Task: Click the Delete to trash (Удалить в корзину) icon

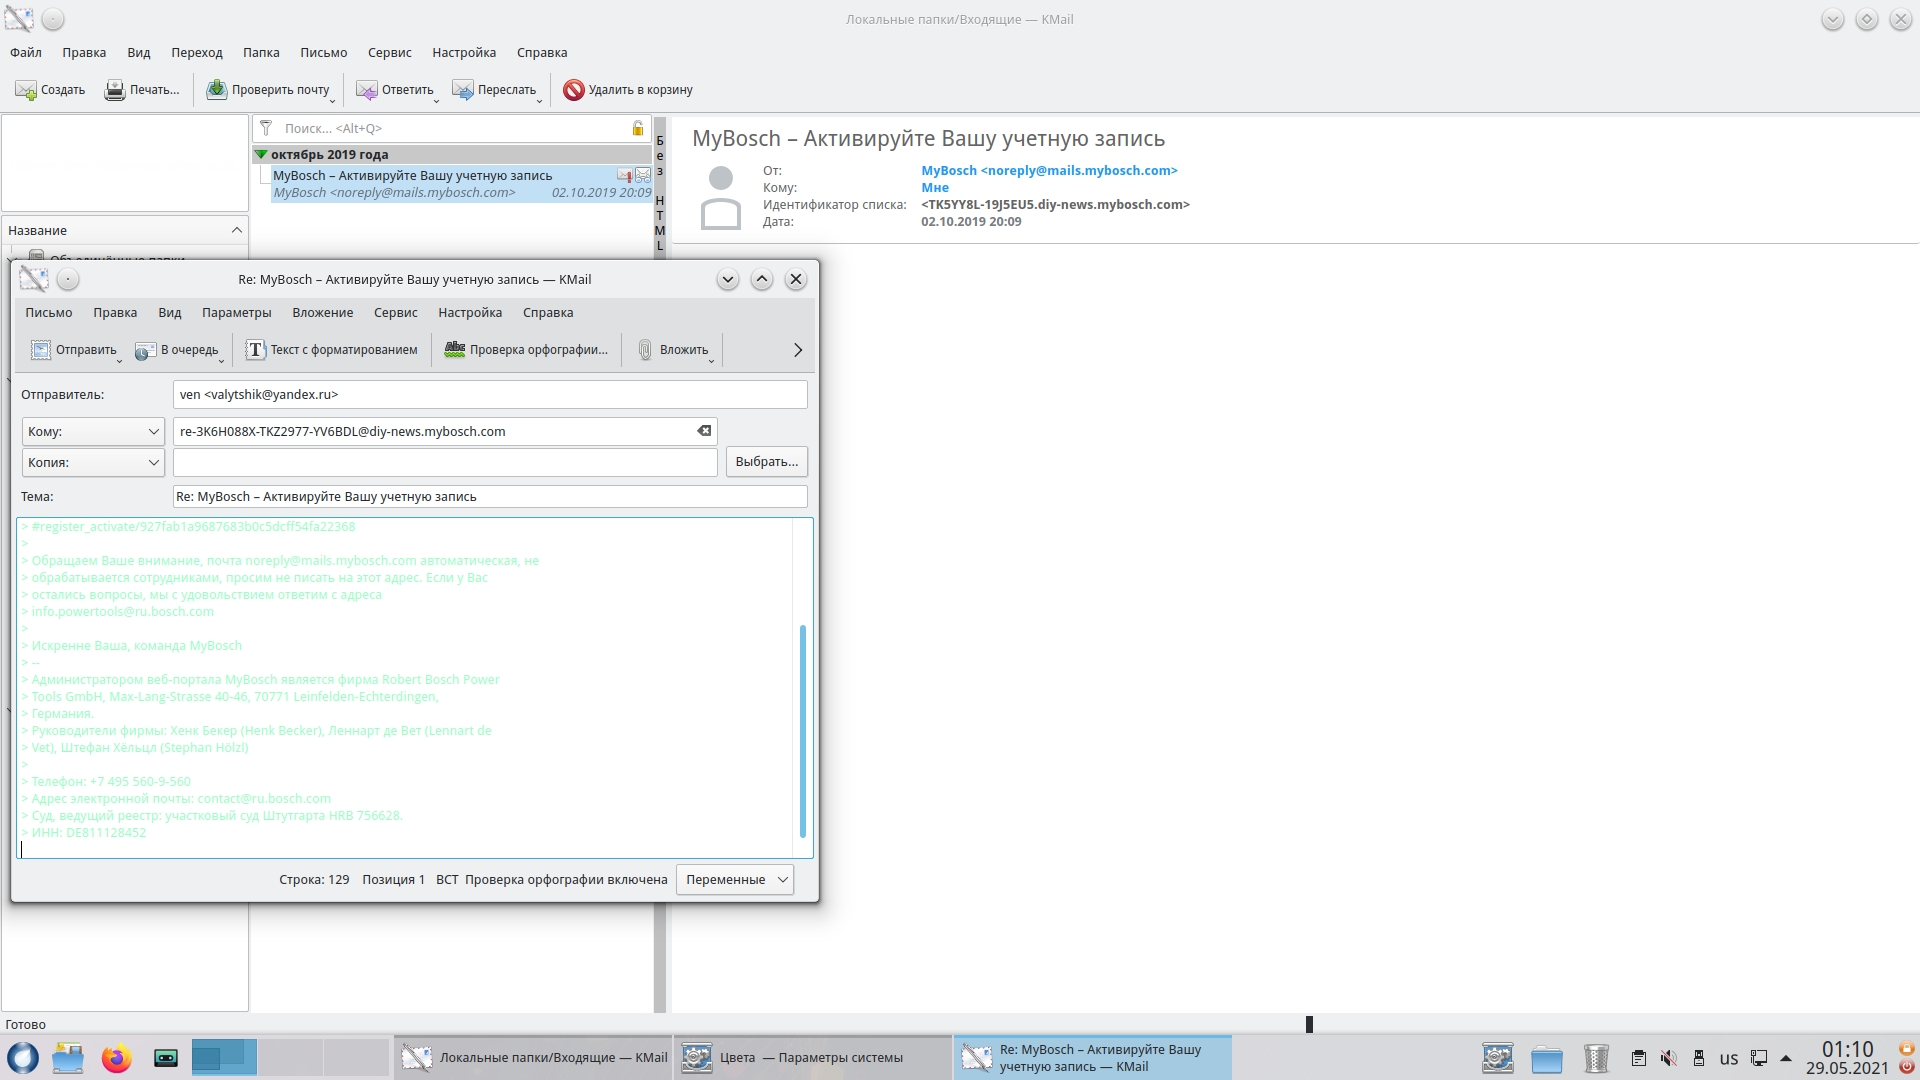Action: 573,90
